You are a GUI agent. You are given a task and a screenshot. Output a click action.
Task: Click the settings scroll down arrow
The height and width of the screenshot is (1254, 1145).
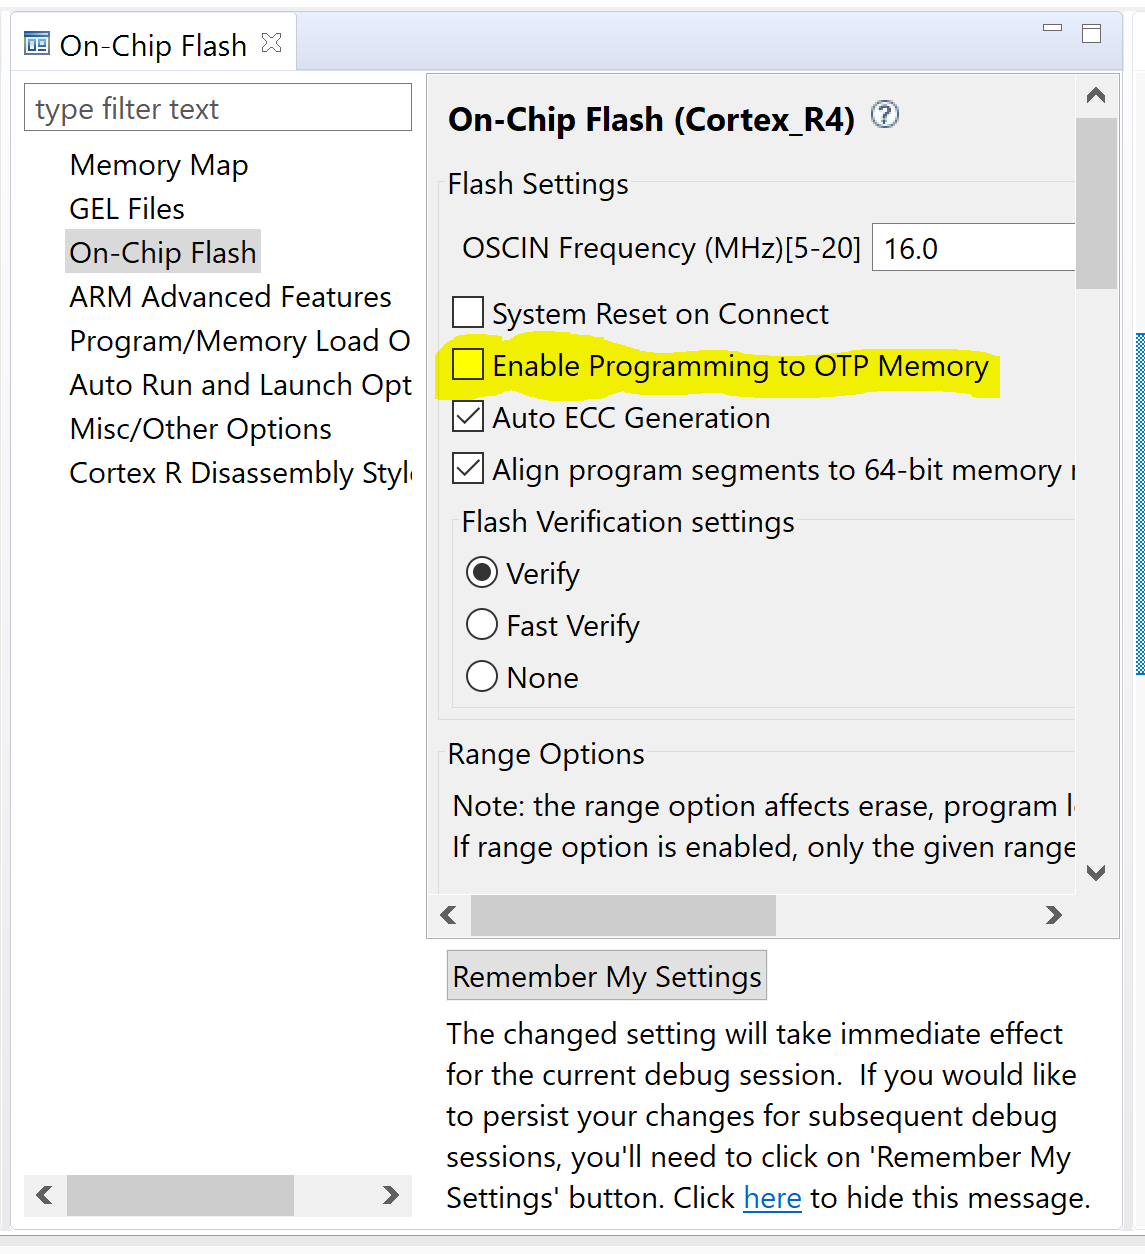[x=1096, y=872]
